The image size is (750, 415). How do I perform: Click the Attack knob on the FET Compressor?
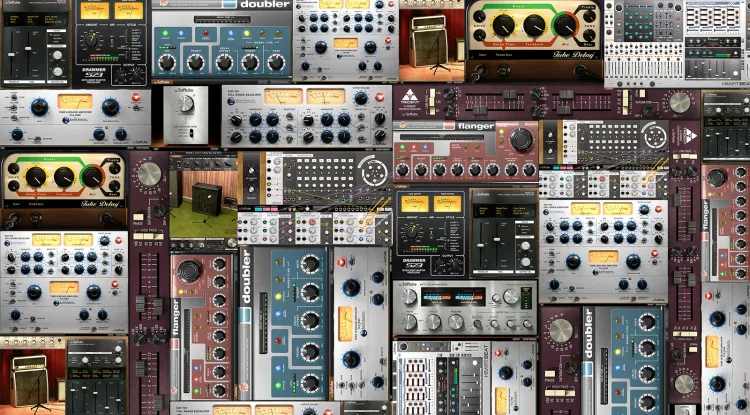click(433, 322)
